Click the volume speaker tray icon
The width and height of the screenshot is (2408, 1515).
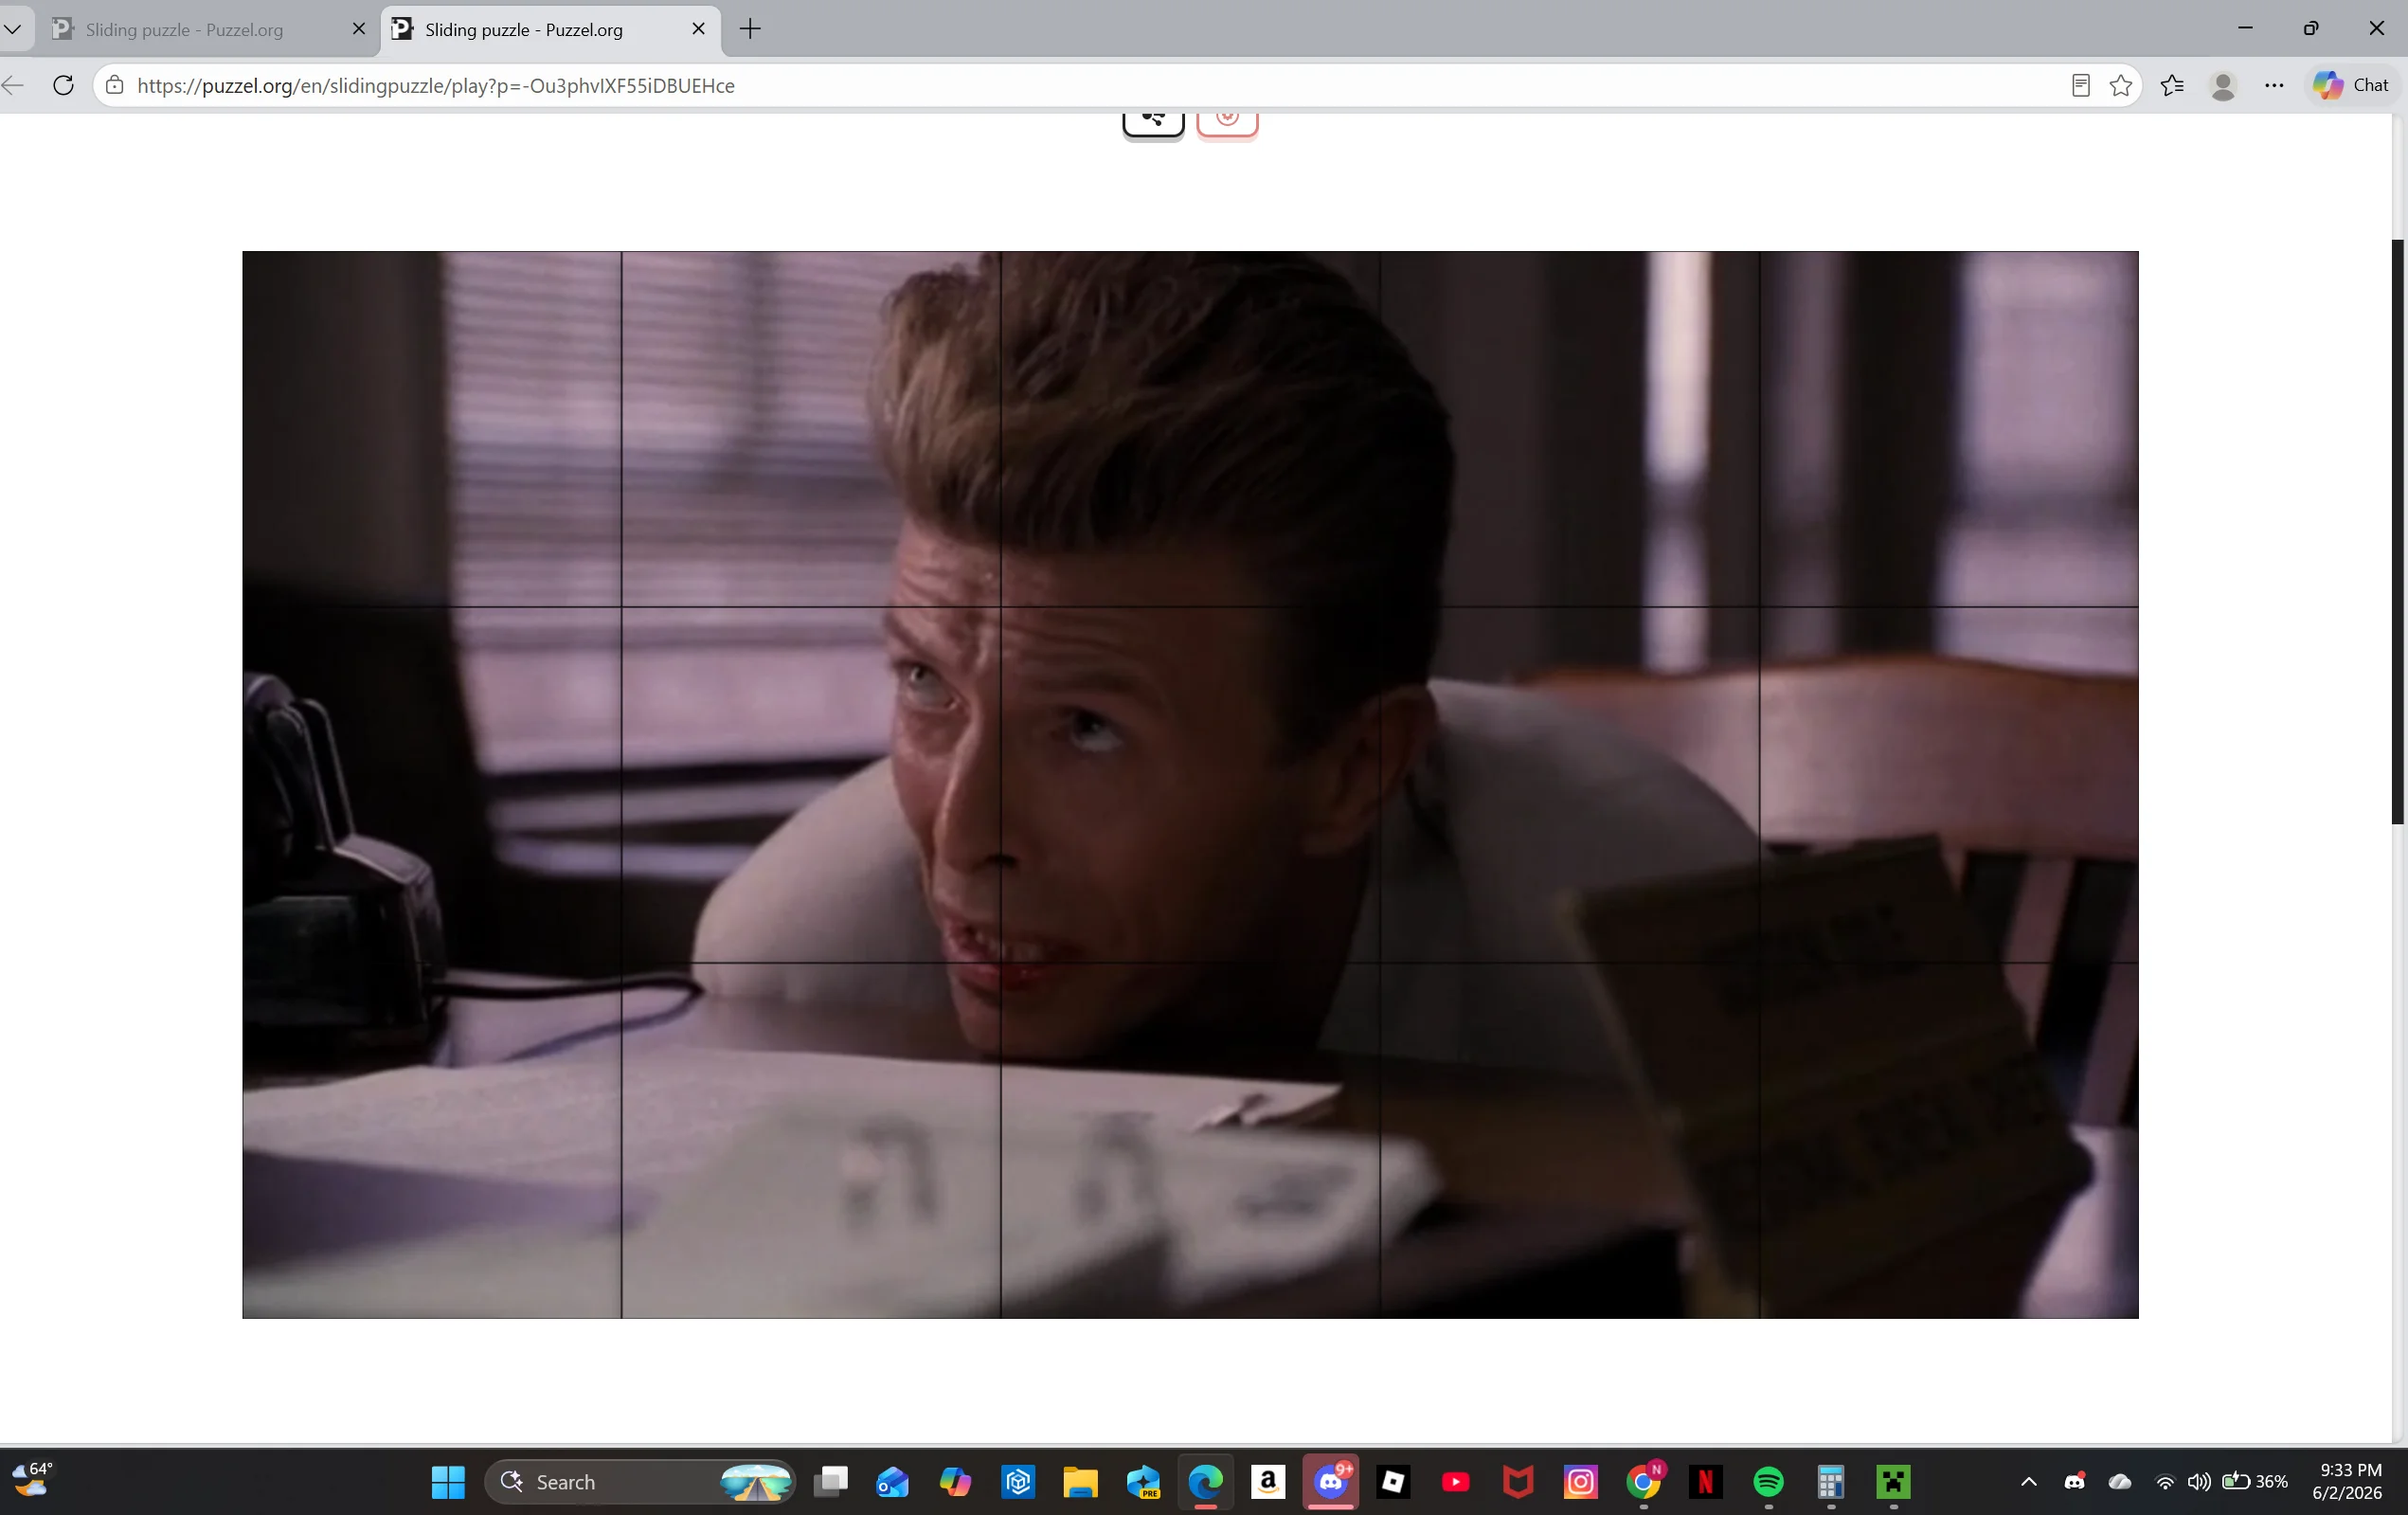2199,1482
